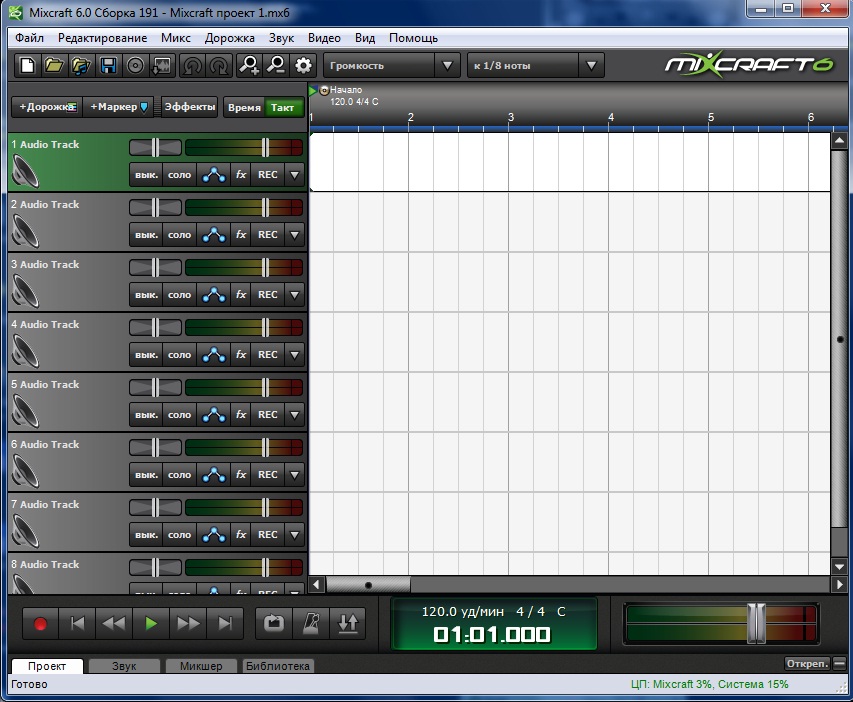Click the Откреп. undock button
Screen dimensions: 853x702
pos(807,663)
